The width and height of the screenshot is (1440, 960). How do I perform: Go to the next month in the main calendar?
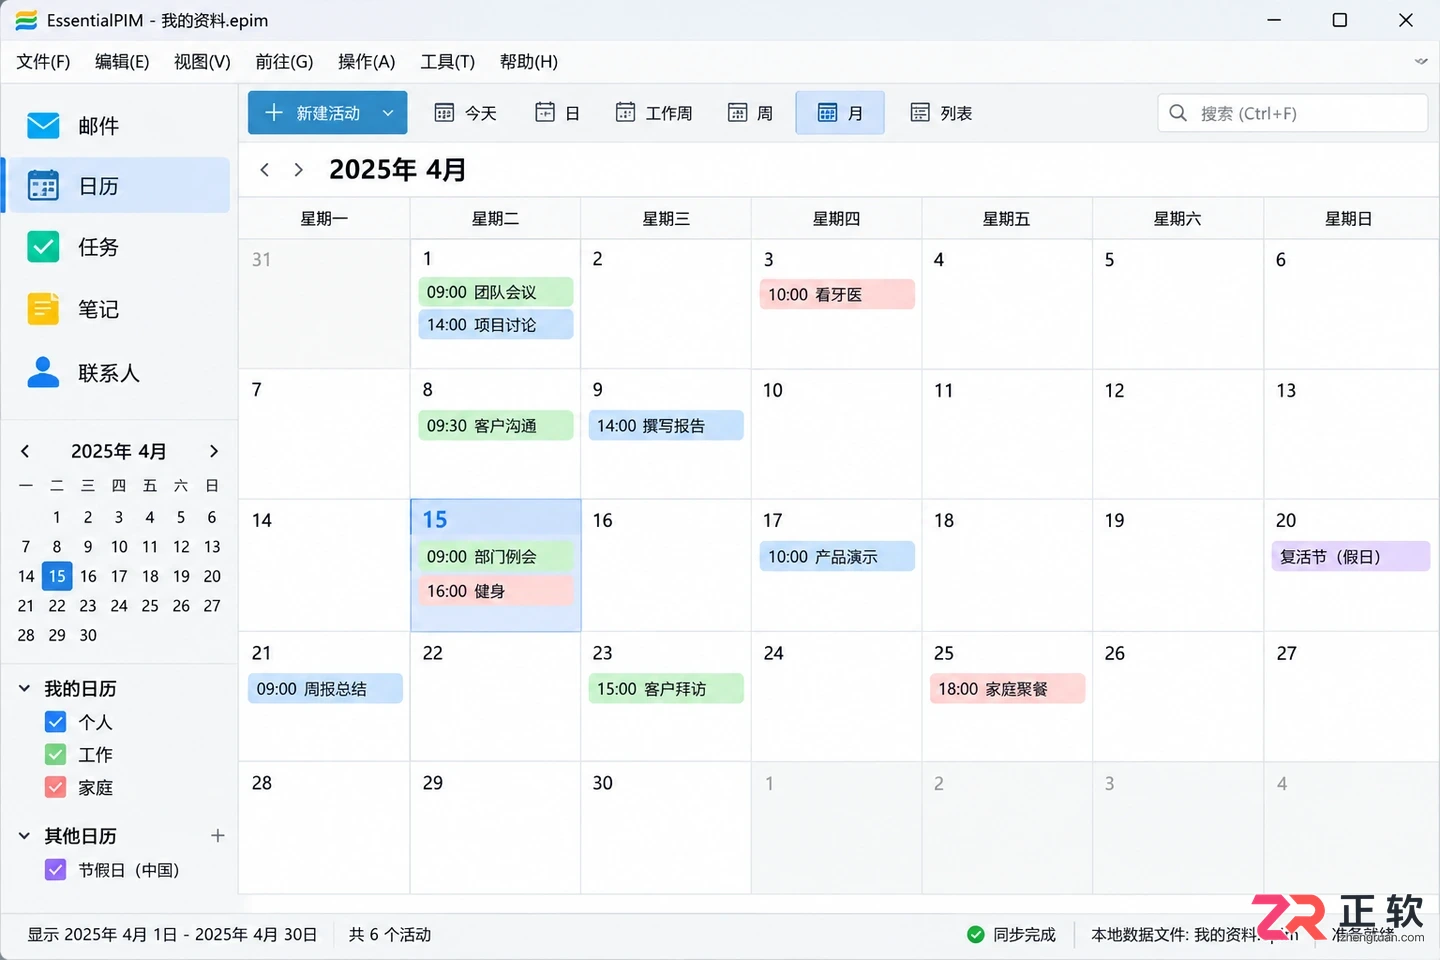[x=298, y=170]
